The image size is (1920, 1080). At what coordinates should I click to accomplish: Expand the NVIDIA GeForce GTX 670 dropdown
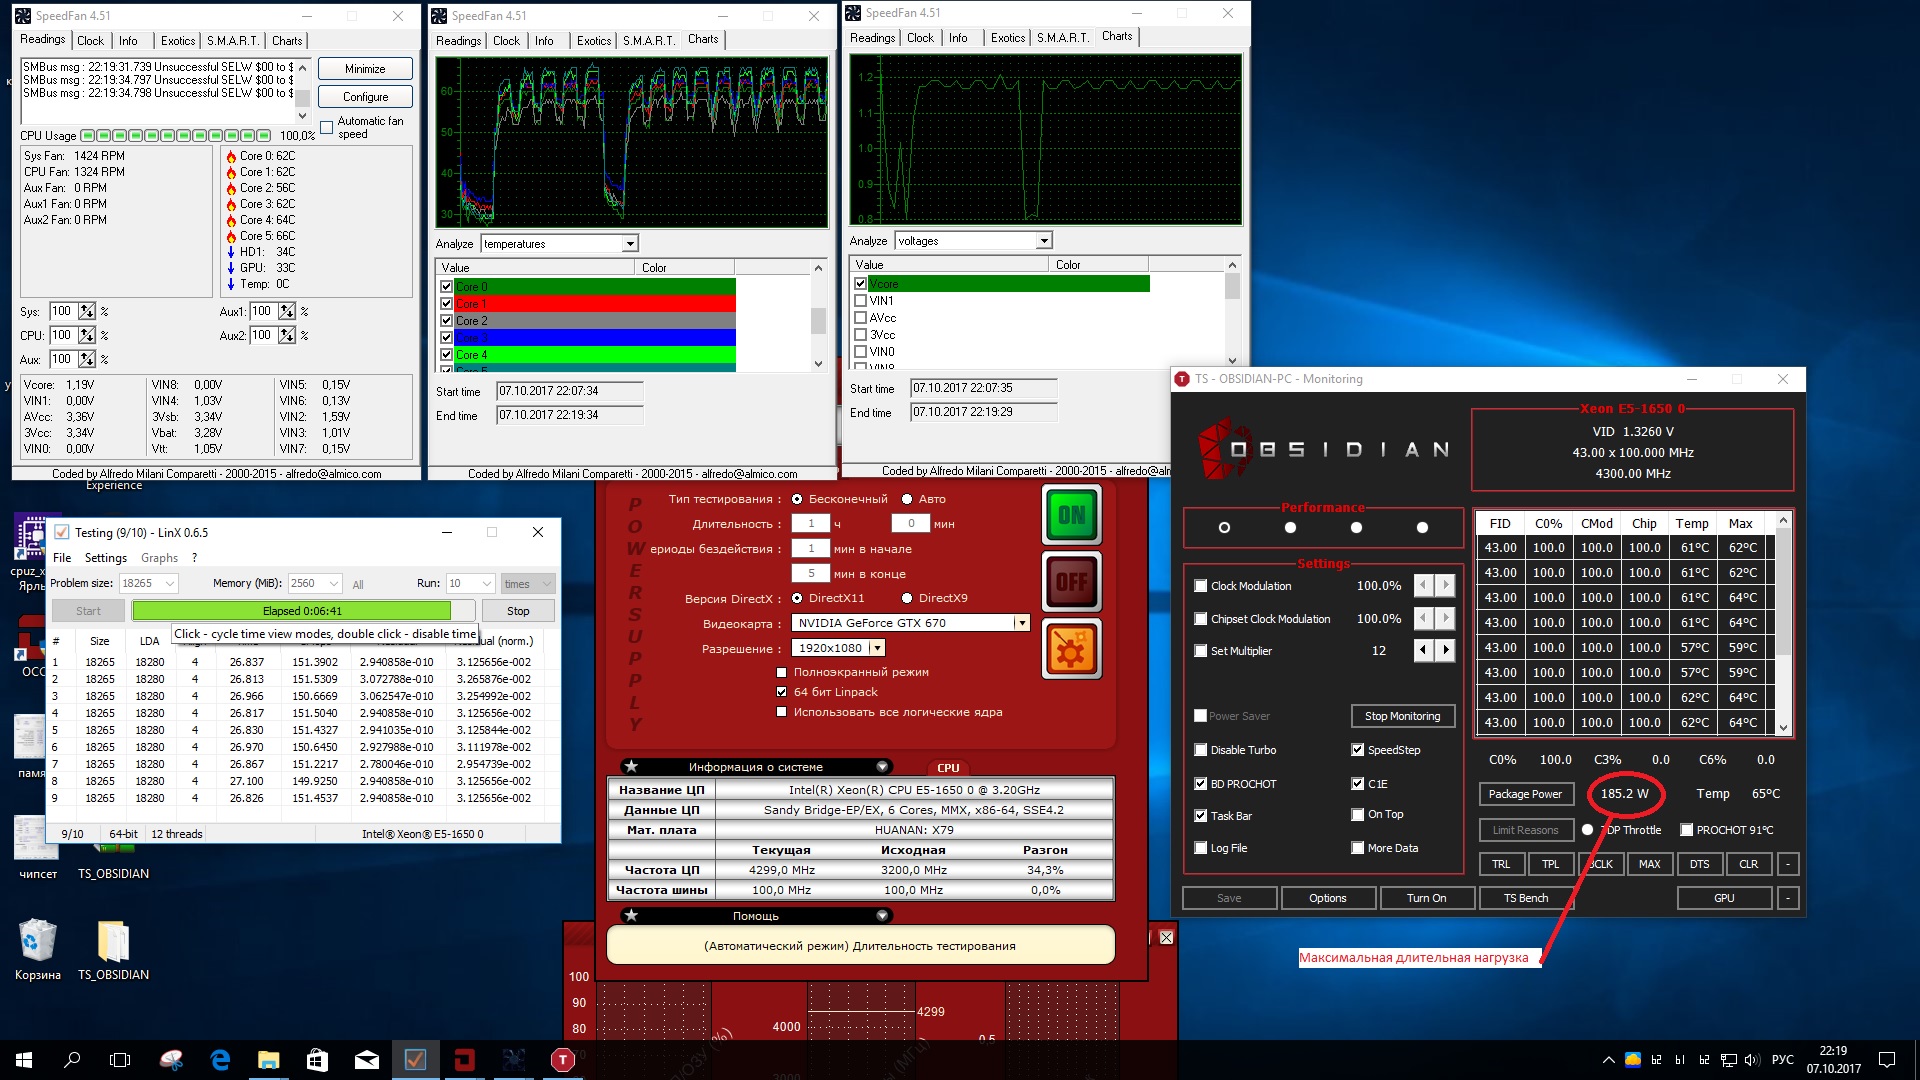click(1021, 623)
